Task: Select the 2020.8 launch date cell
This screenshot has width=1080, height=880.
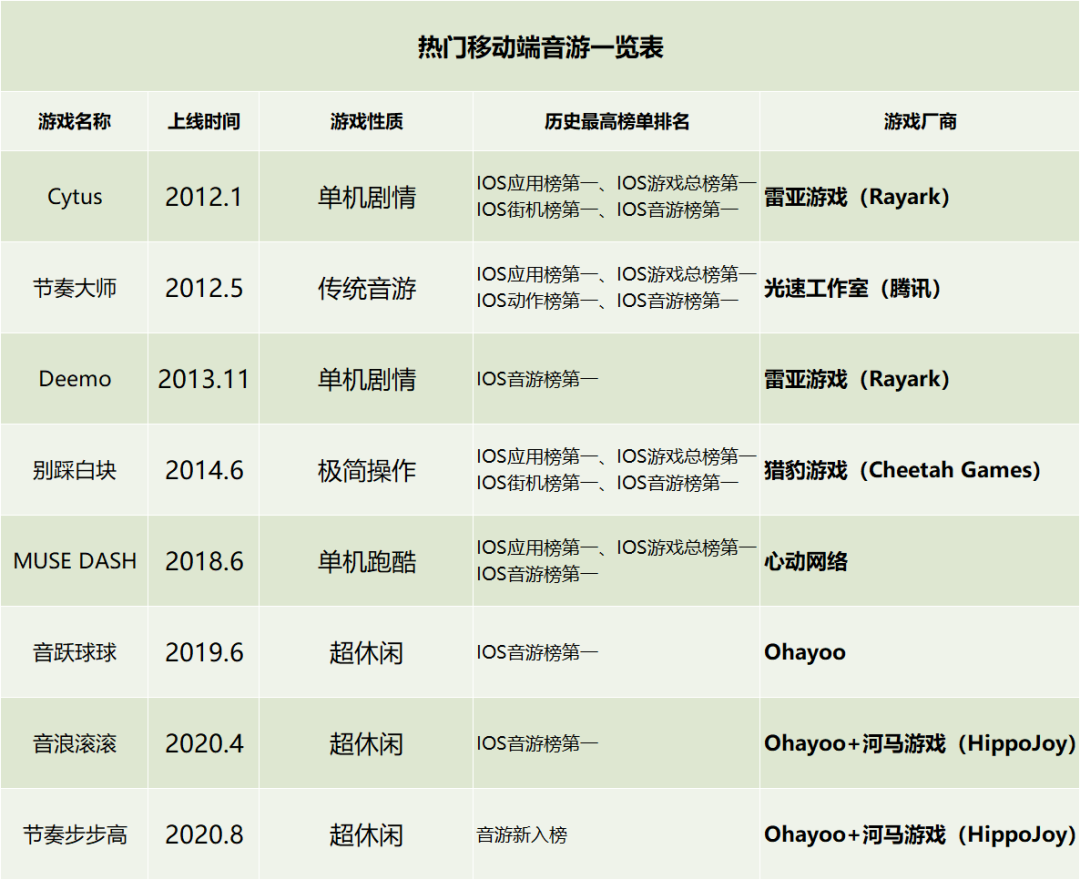Action: (204, 835)
